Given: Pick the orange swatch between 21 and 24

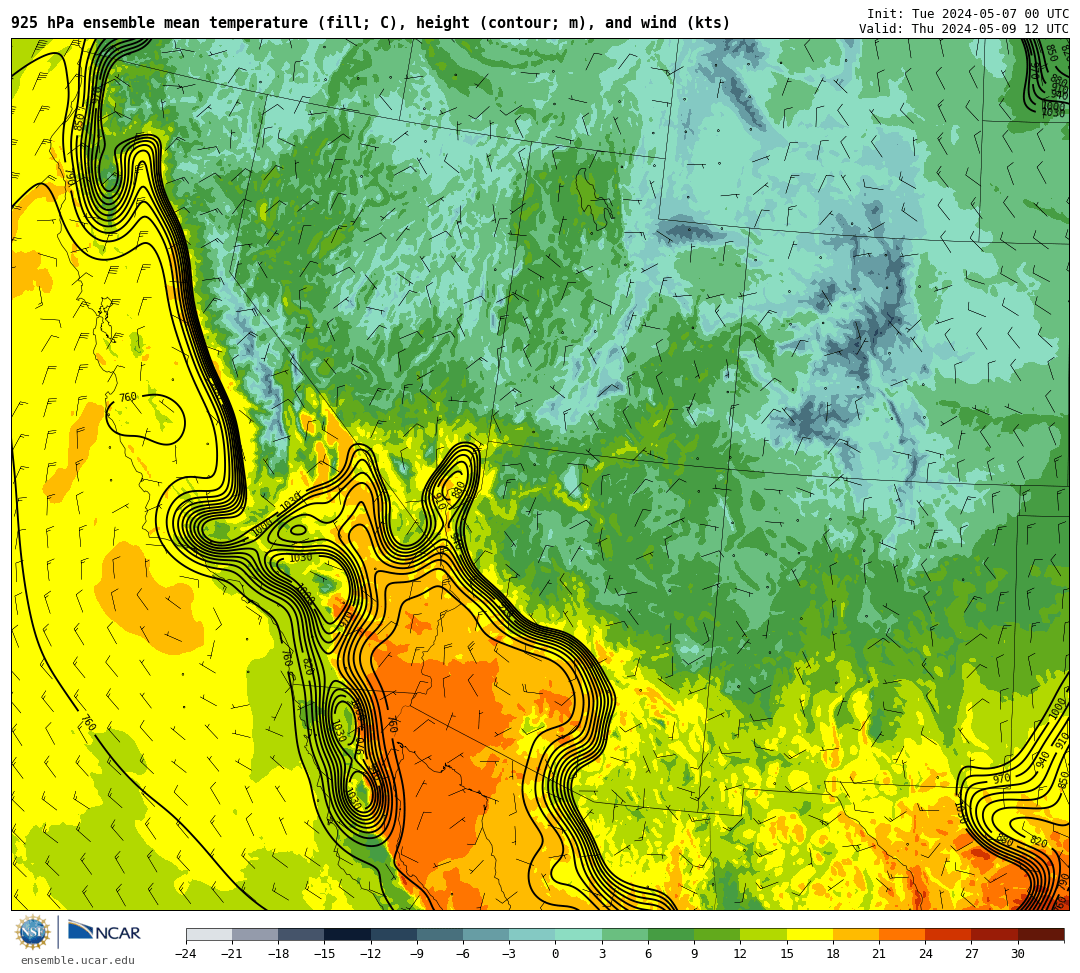Looking at the screenshot, I should tap(902, 934).
